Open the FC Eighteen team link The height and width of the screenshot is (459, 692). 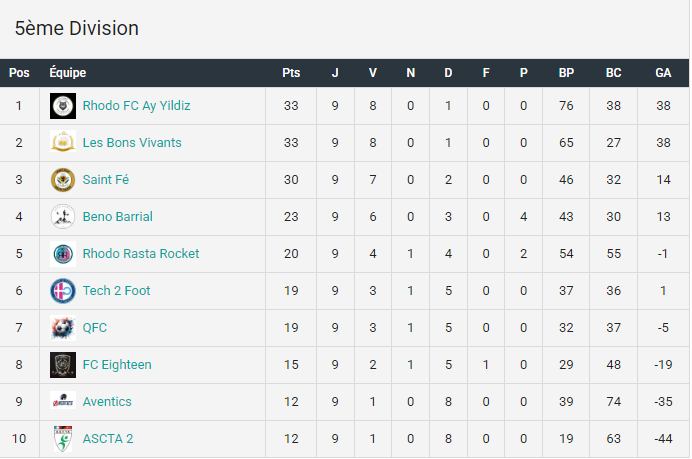click(117, 365)
